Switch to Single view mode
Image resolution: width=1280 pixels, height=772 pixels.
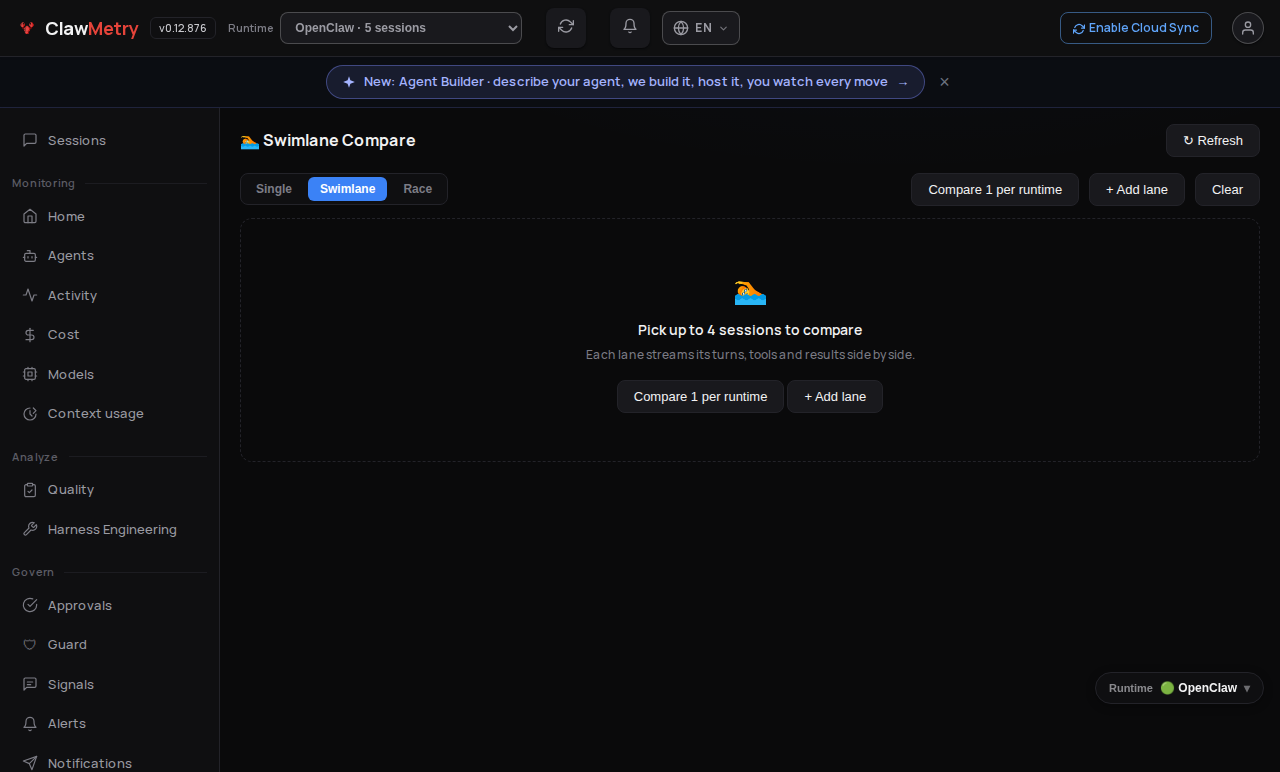pos(274,189)
